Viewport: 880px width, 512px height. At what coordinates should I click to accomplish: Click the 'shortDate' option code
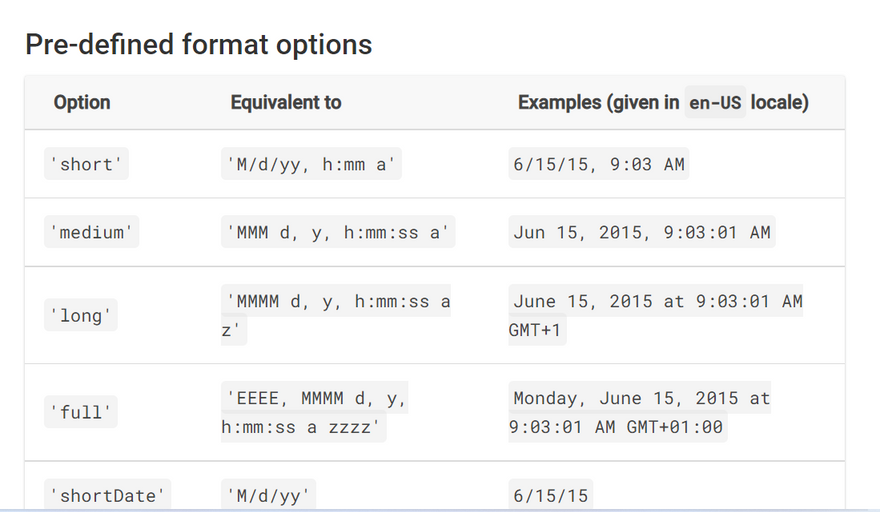pos(108,494)
